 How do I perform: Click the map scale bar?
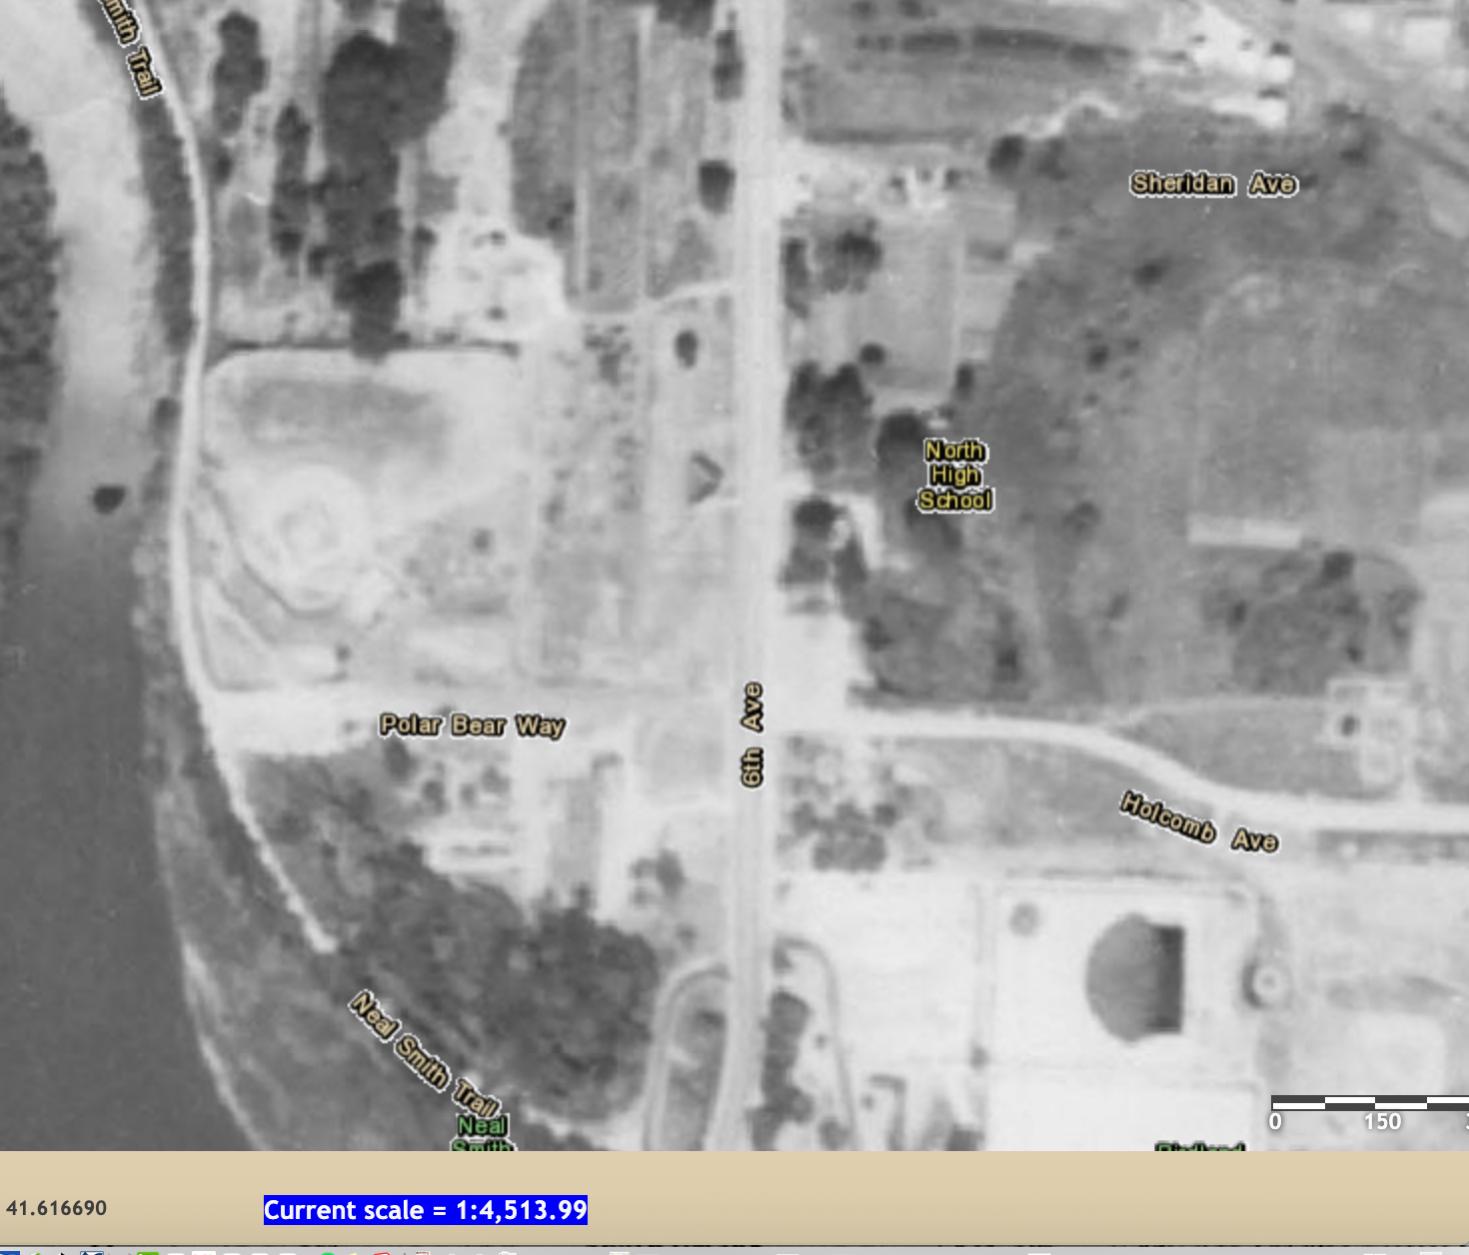coord(1370,1103)
